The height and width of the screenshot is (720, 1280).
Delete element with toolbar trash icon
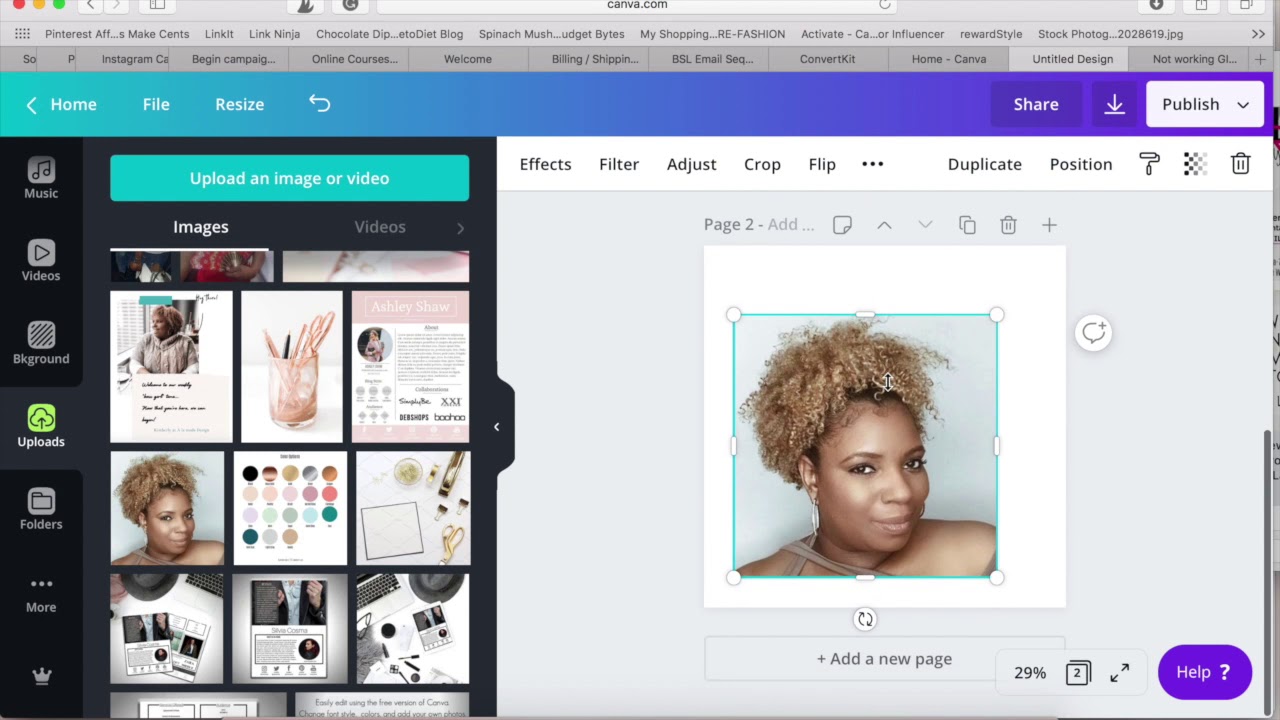pos(1240,164)
